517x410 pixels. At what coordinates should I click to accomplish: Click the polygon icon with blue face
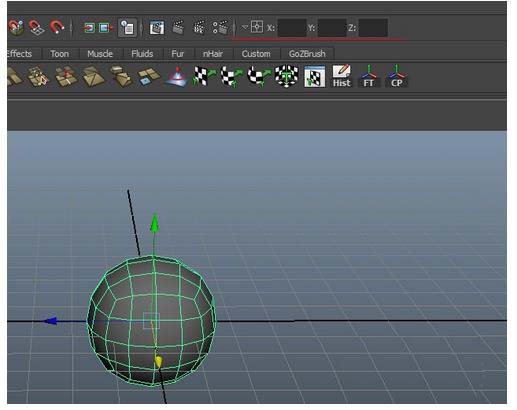148,77
